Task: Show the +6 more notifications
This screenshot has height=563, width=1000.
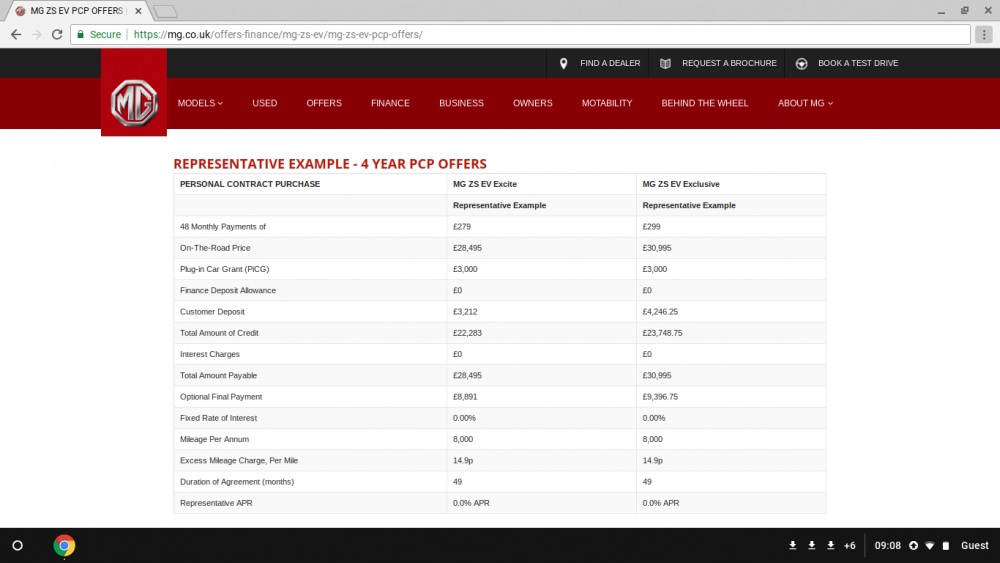Action: [x=849, y=546]
